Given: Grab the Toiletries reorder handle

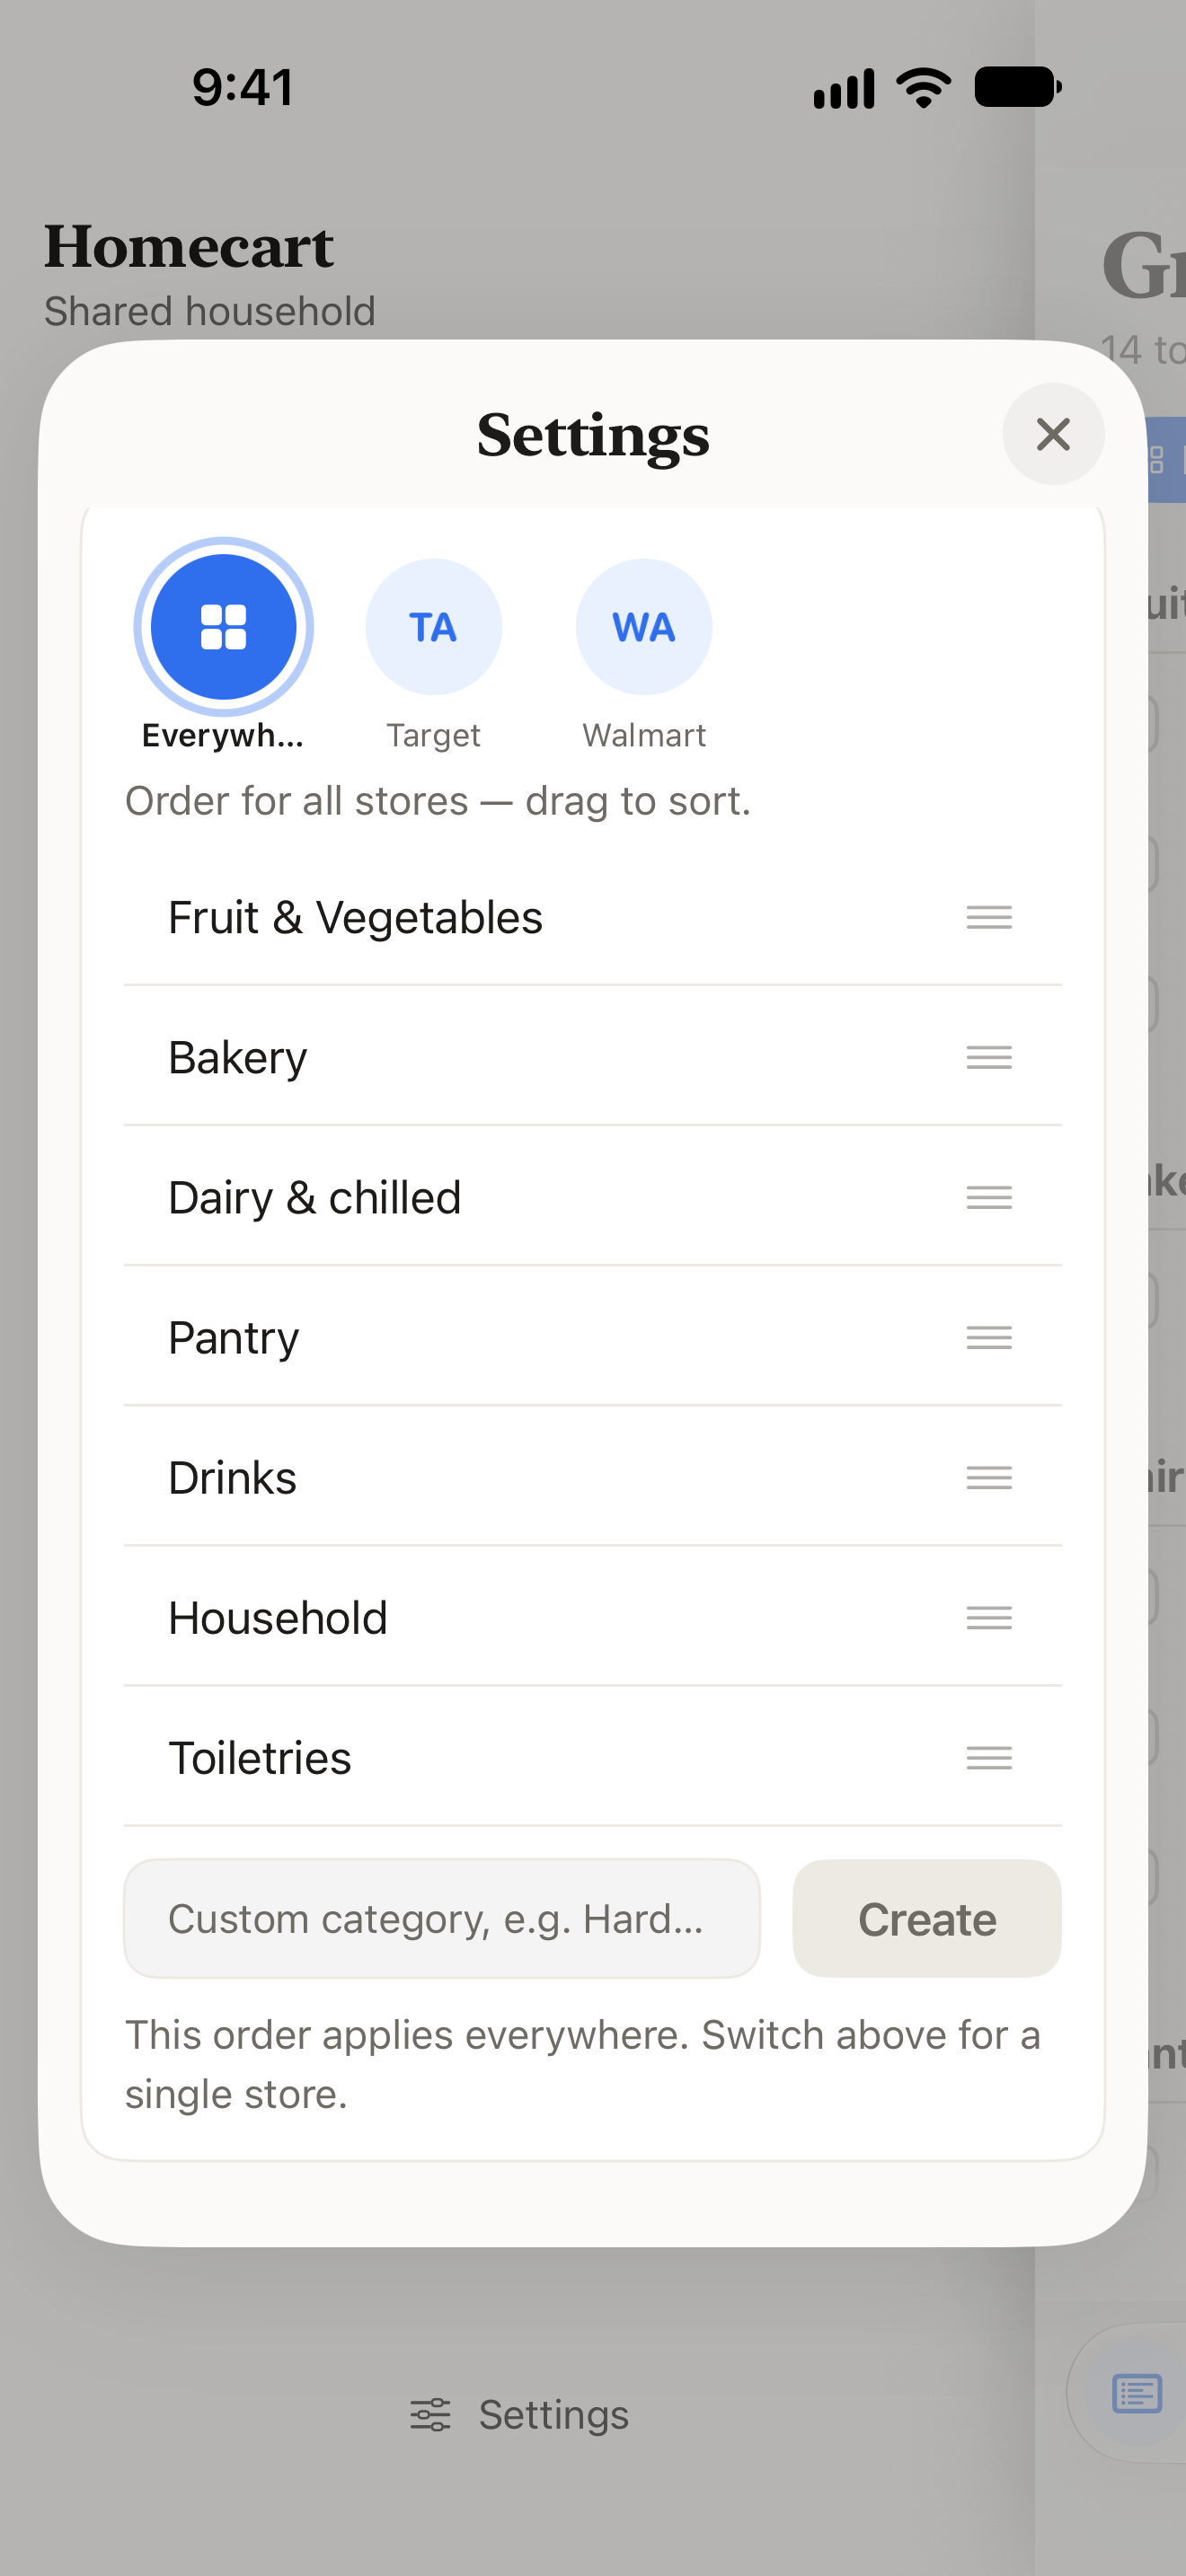Looking at the screenshot, I should coord(989,1757).
